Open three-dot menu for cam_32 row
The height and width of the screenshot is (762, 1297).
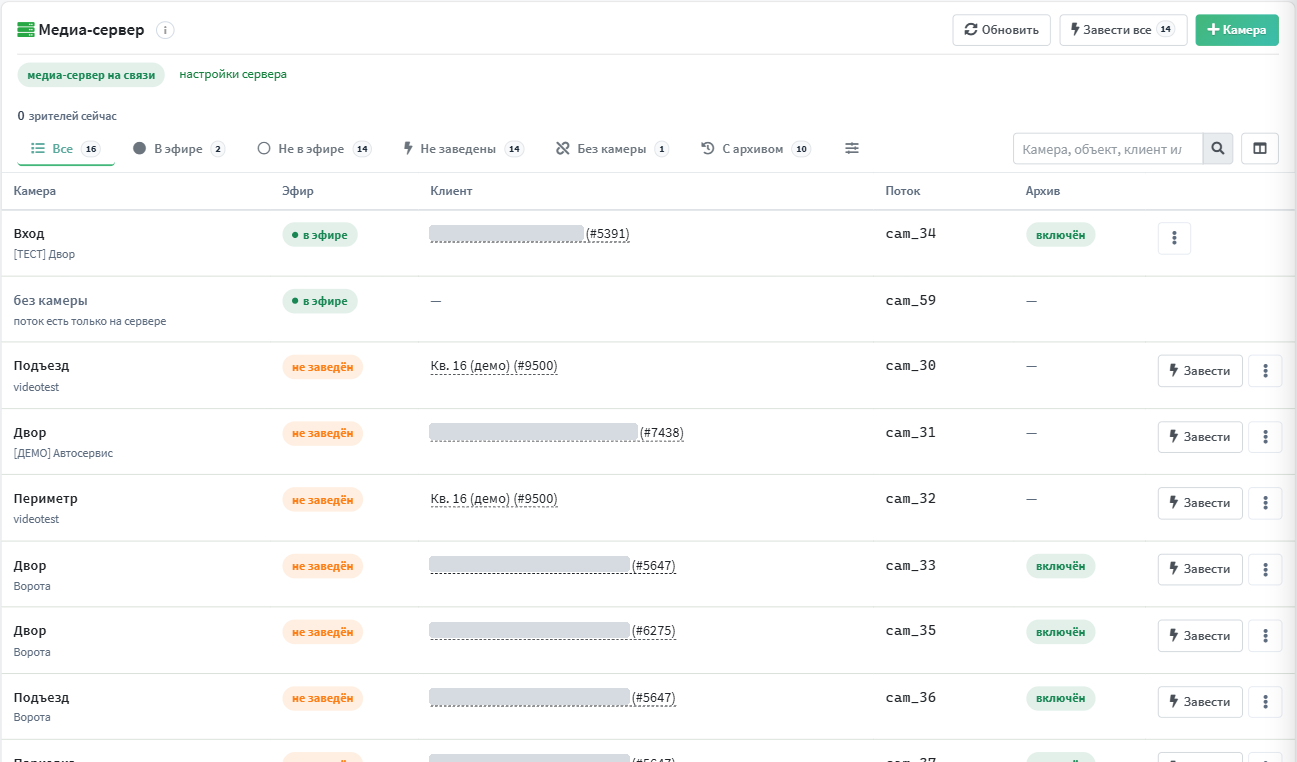(x=1265, y=503)
